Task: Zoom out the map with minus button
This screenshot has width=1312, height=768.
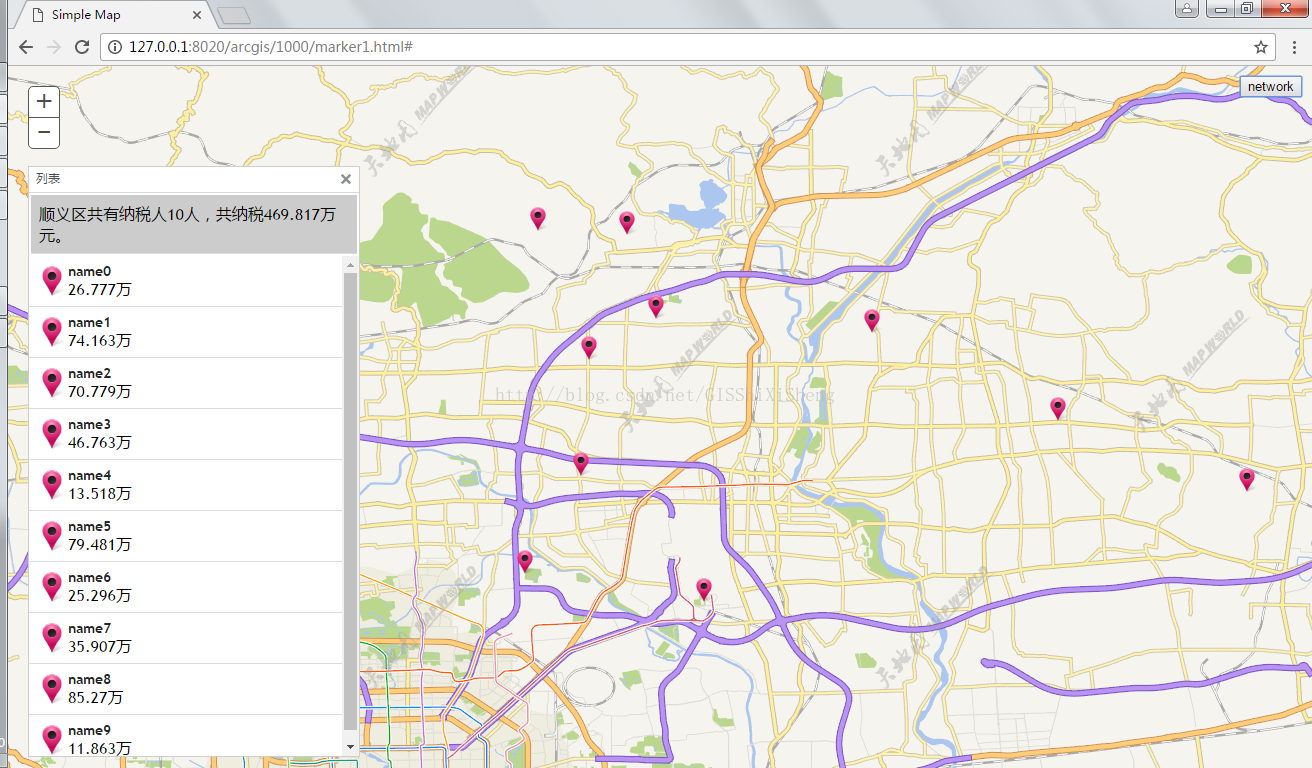Action: [x=44, y=133]
